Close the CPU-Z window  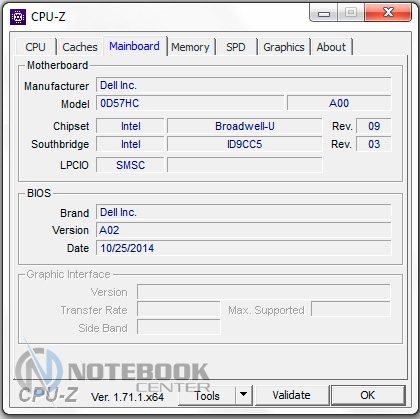click(x=388, y=13)
